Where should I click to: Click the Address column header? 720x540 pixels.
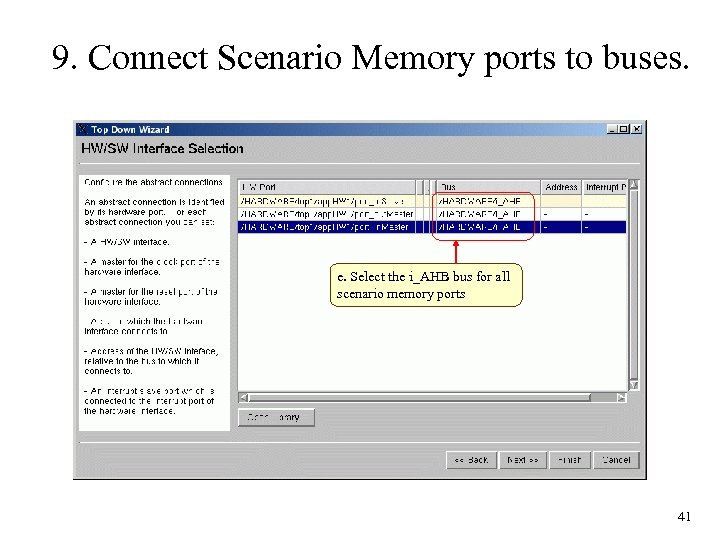tap(561, 187)
